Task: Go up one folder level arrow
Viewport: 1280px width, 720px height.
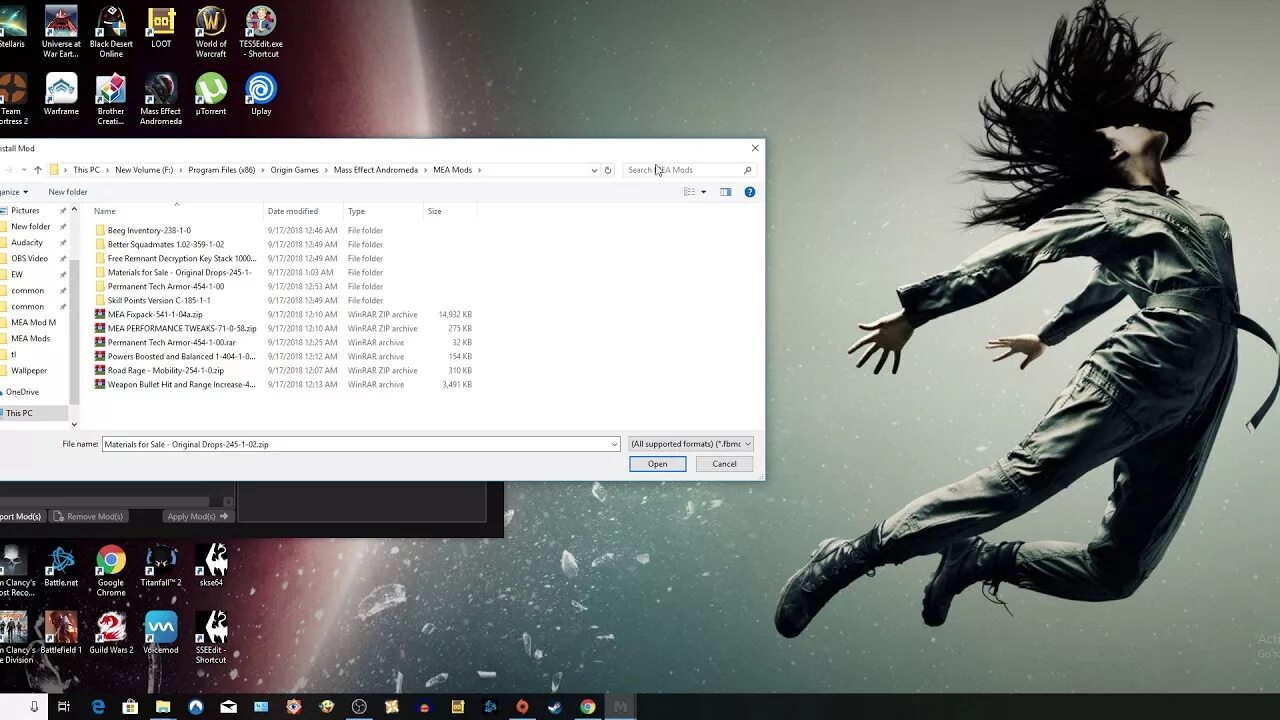Action: pos(37,170)
